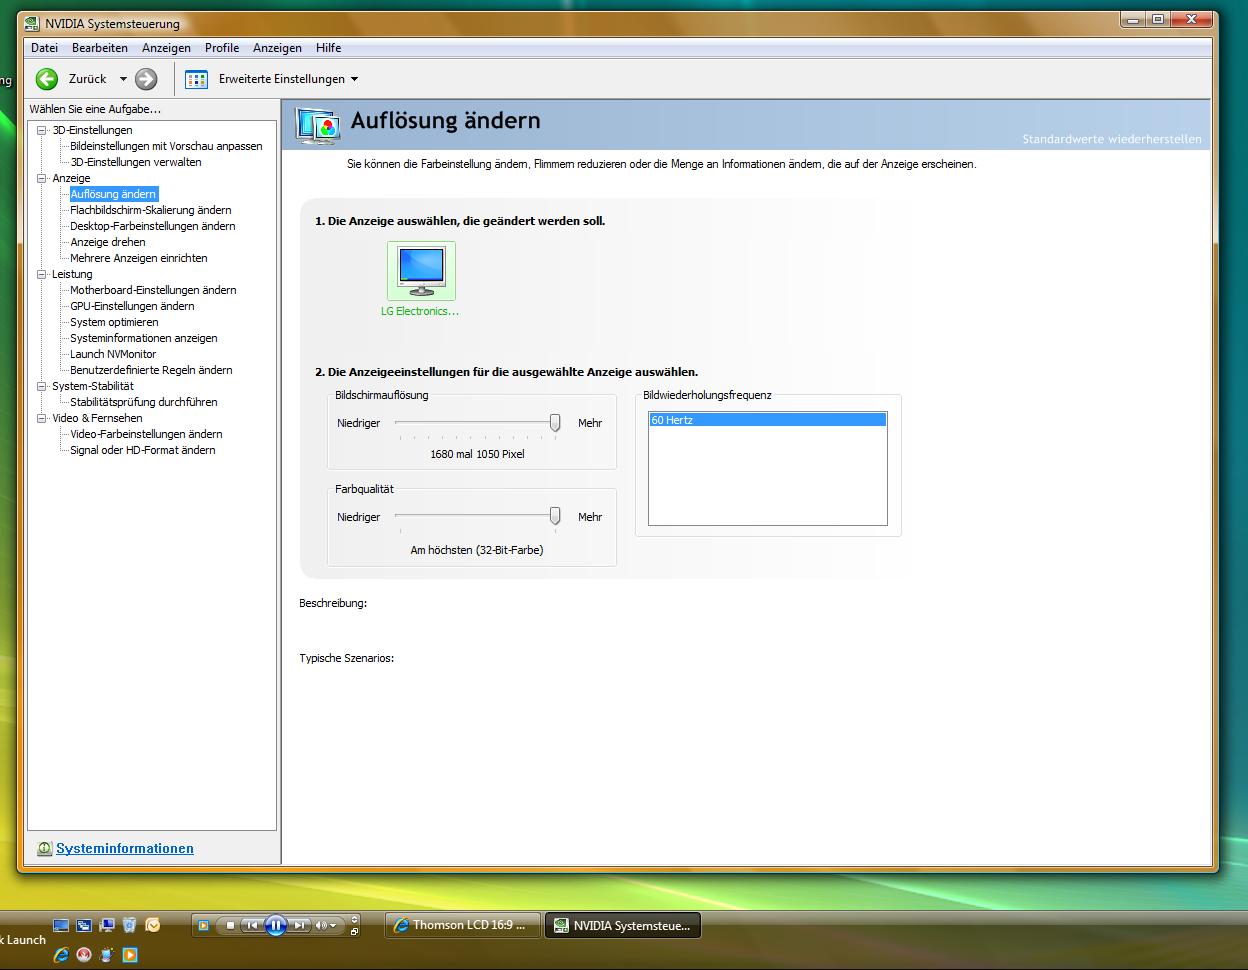
Task: Collapse the 3D-Einstellungen tree node
Action: (42, 130)
